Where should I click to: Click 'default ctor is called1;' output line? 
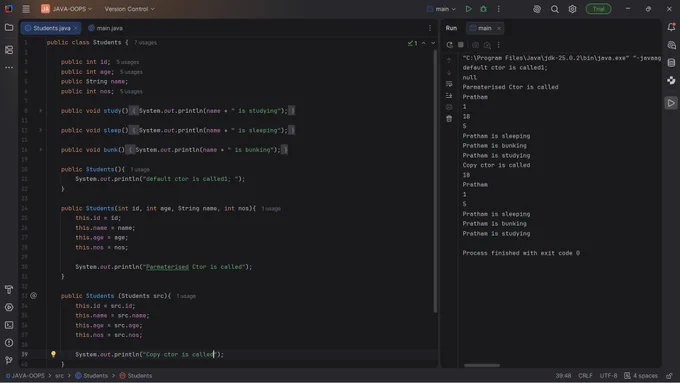505,67
